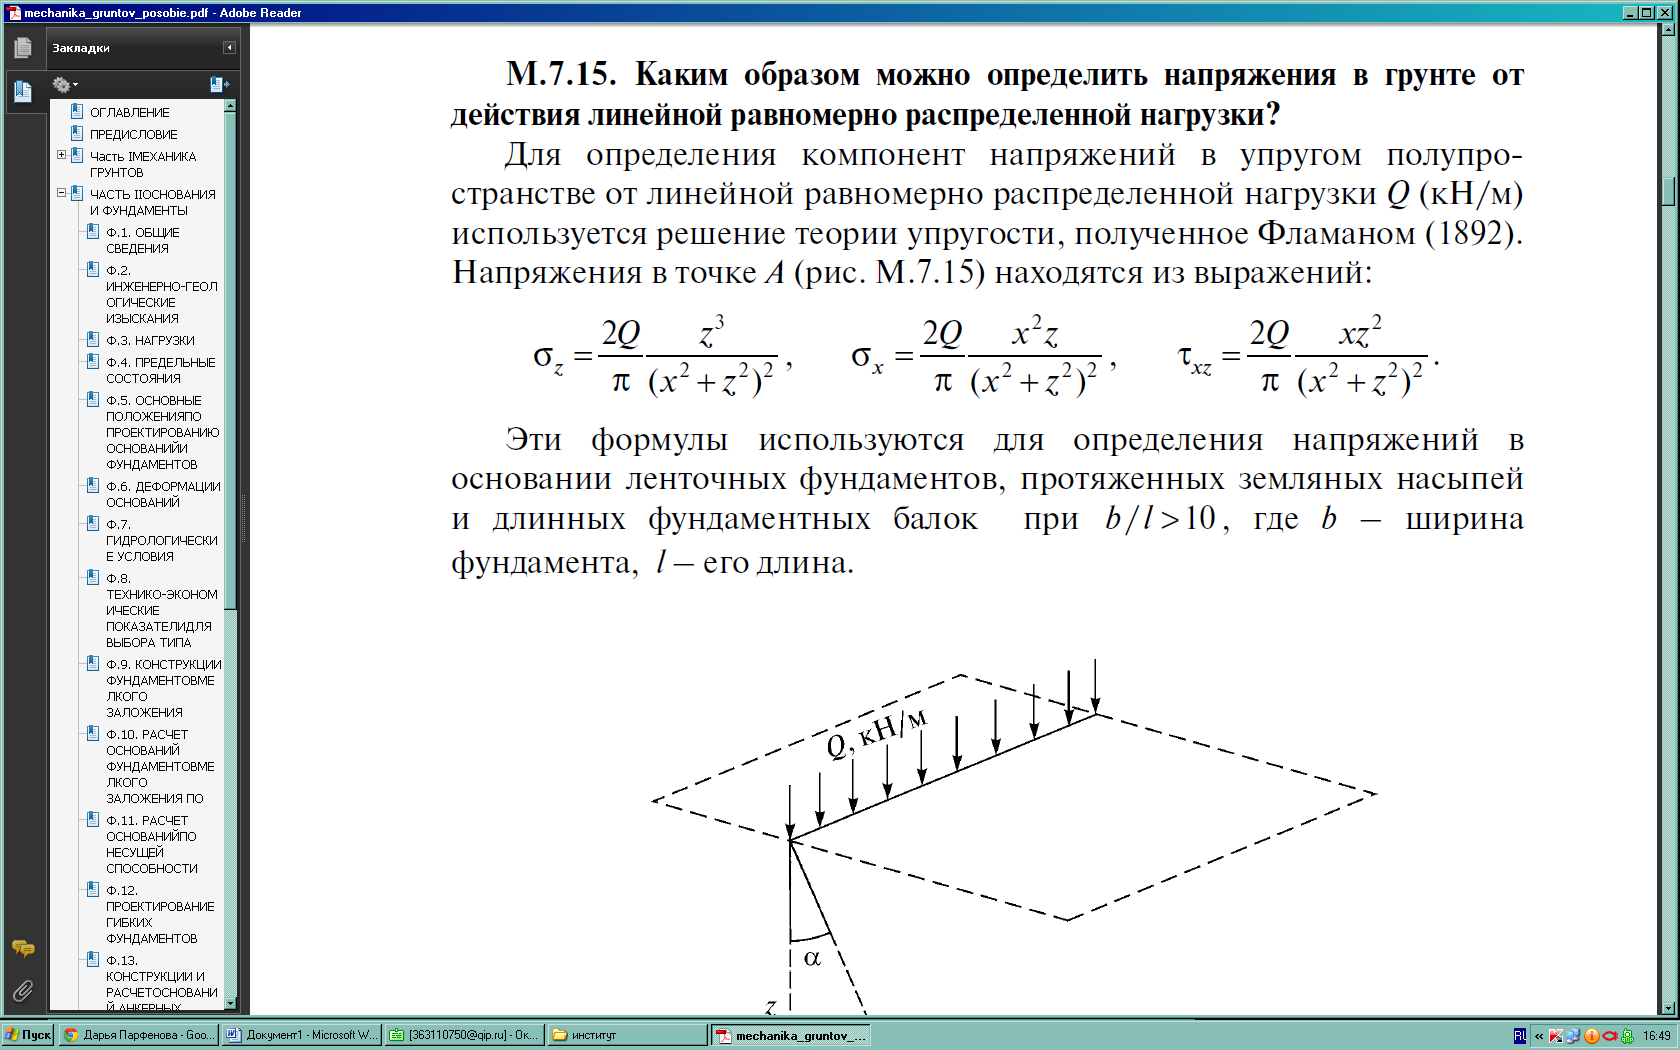
Task: Expand hidden tray icons chevron
Action: pyautogui.click(x=1539, y=1036)
